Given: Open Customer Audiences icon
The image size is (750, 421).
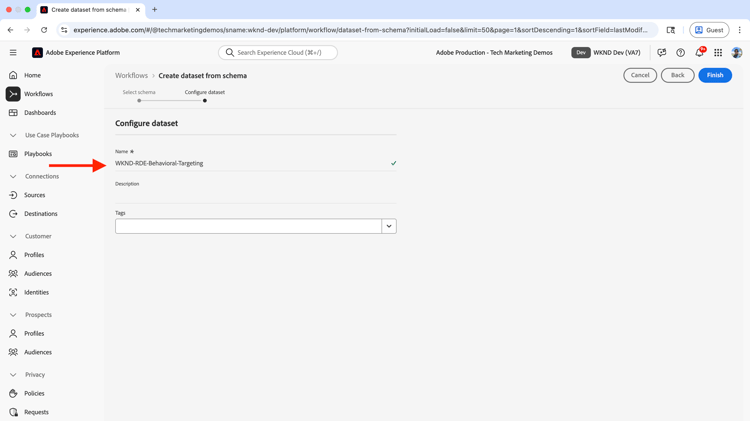Looking at the screenshot, I should coord(13,273).
